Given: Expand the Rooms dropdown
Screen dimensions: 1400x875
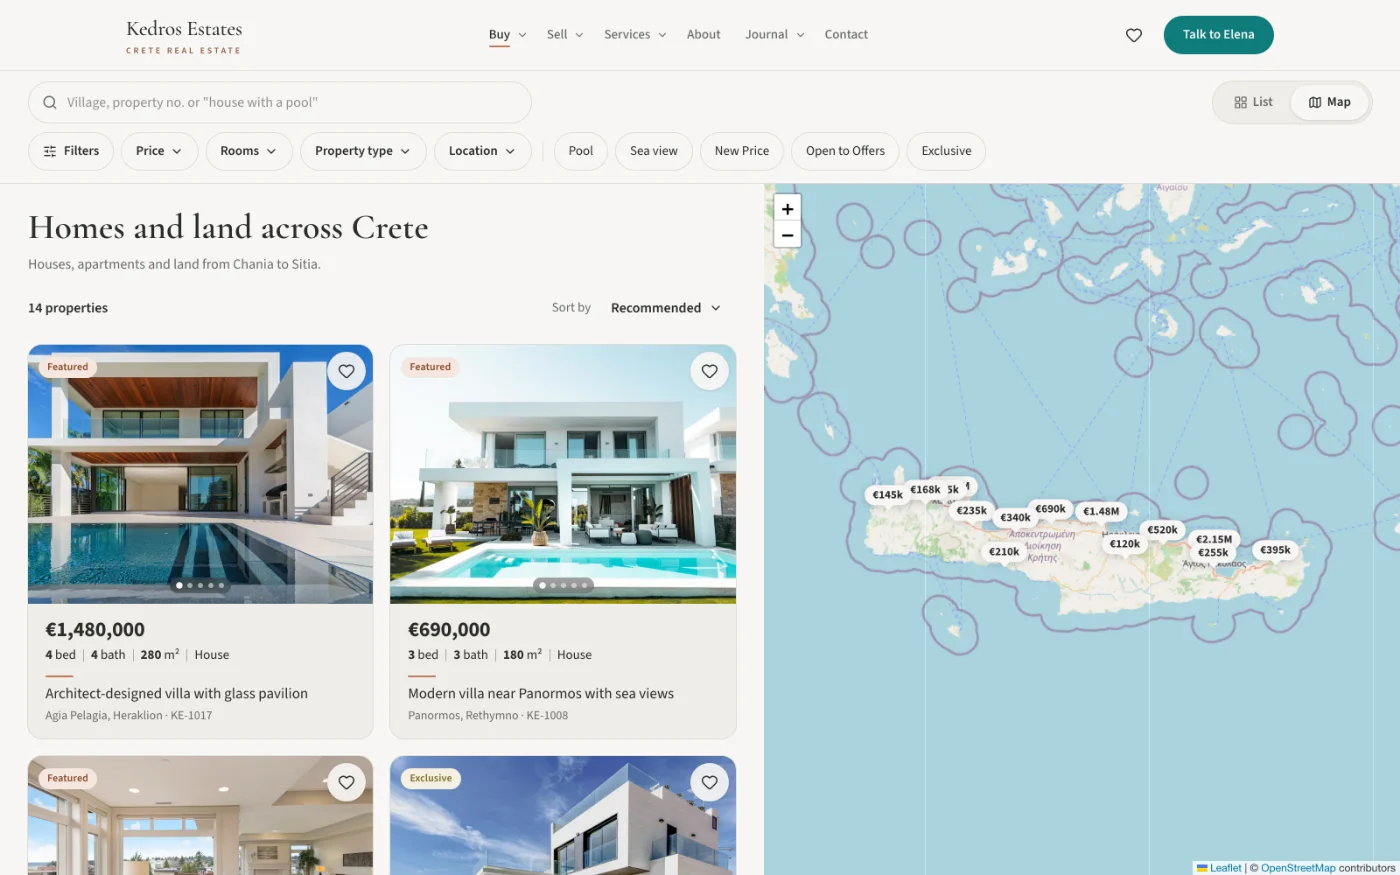Looking at the screenshot, I should (x=249, y=151).
